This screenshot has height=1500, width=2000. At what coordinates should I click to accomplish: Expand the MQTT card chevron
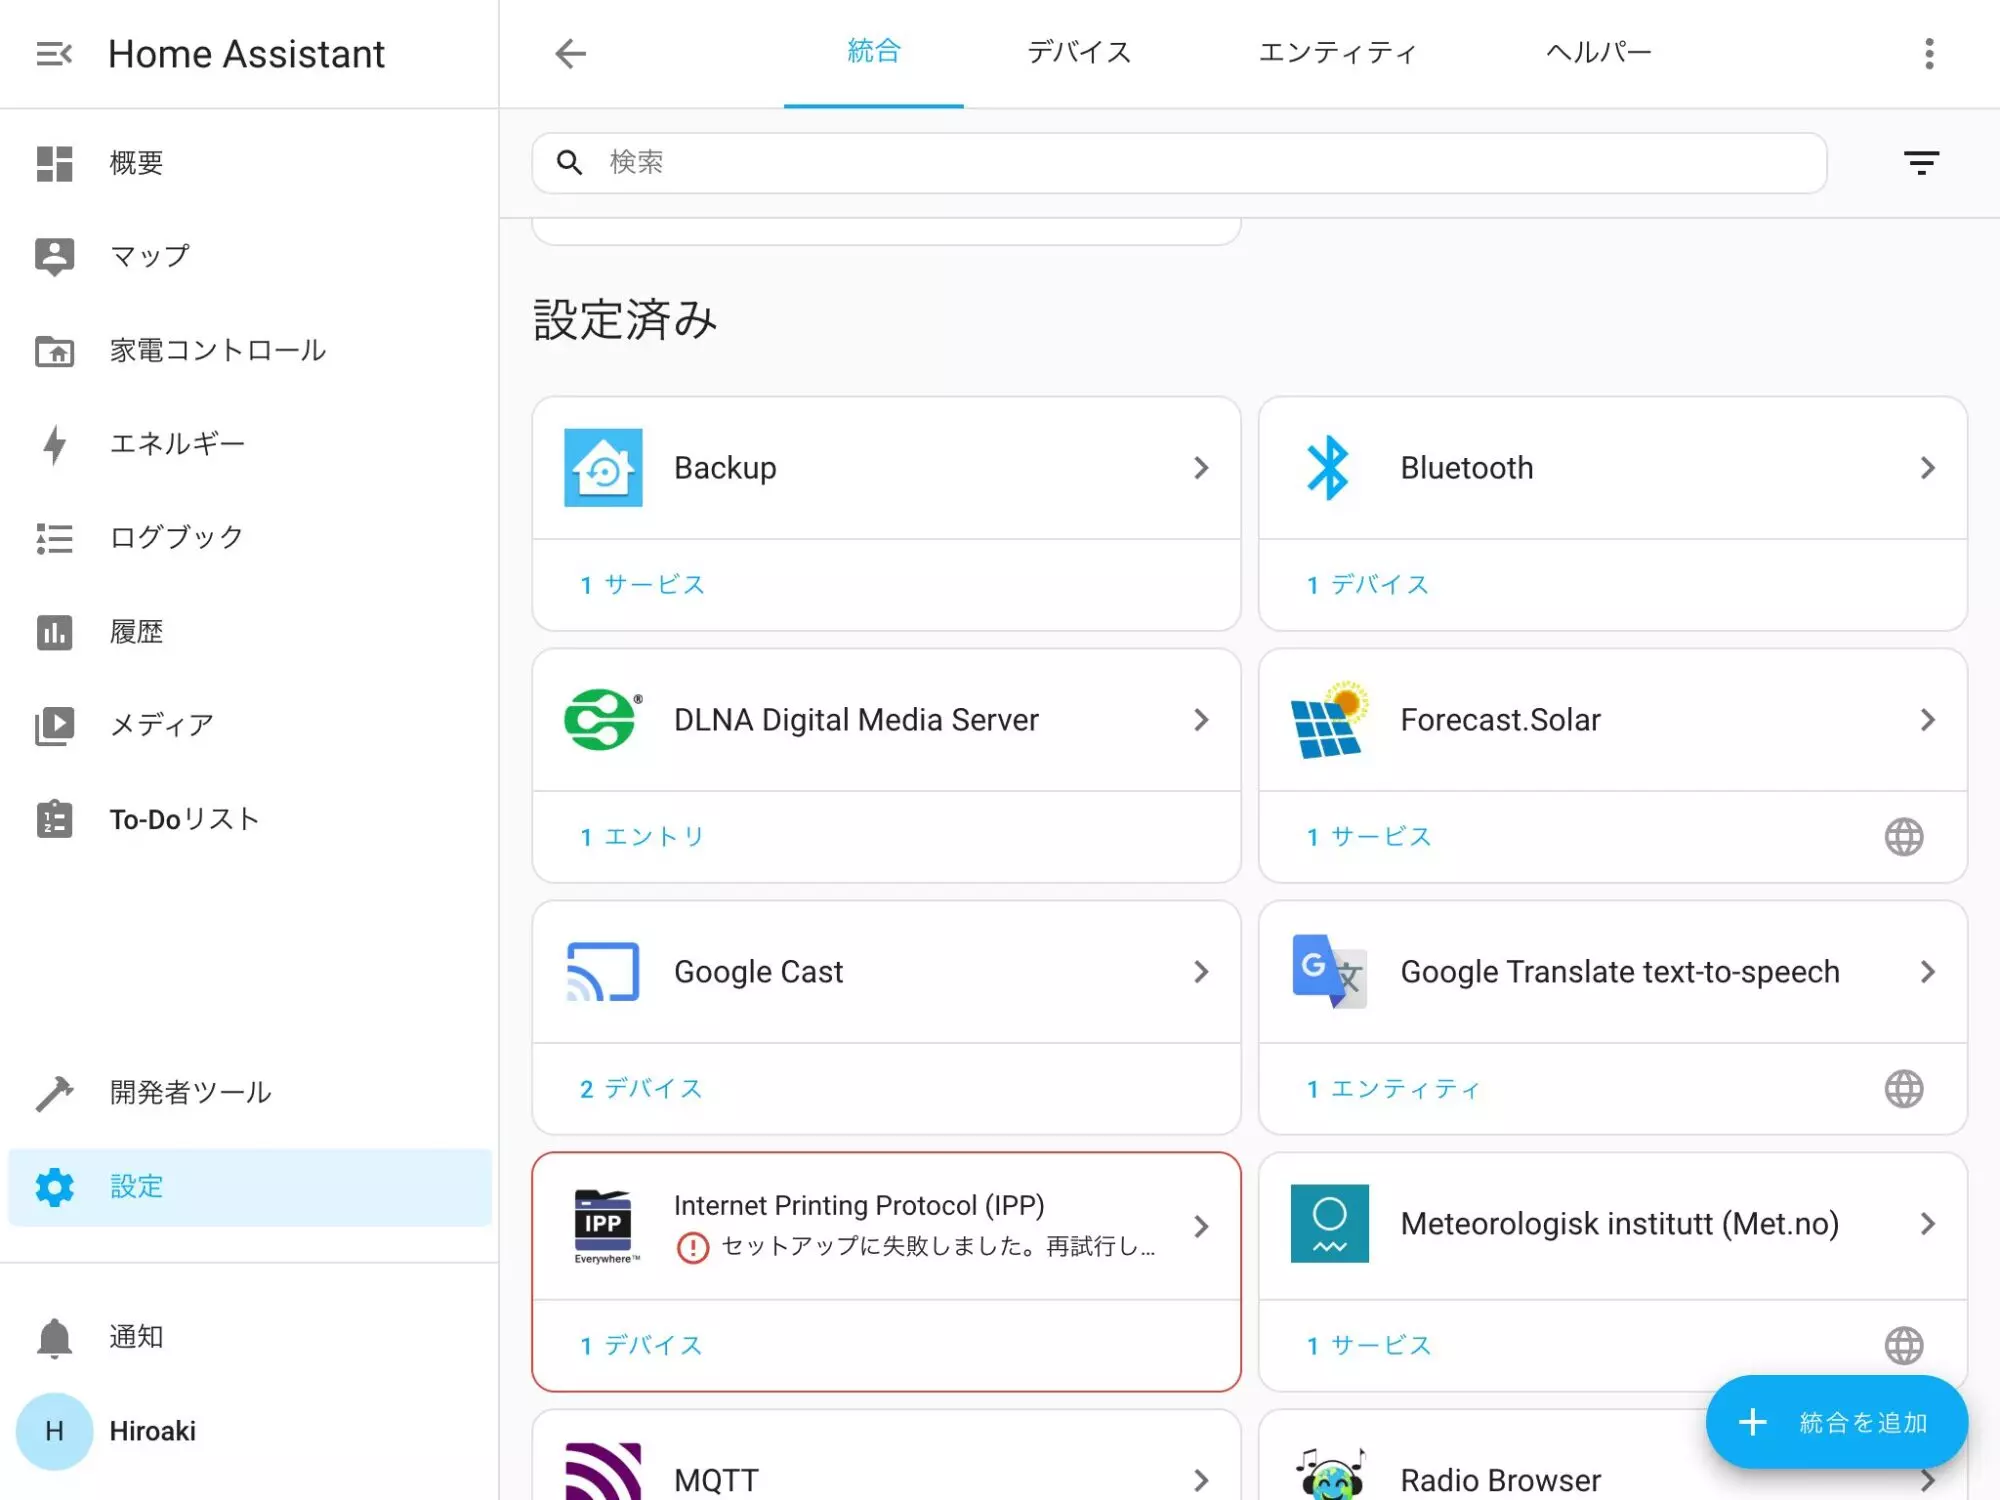(x=1201, y=1481)
